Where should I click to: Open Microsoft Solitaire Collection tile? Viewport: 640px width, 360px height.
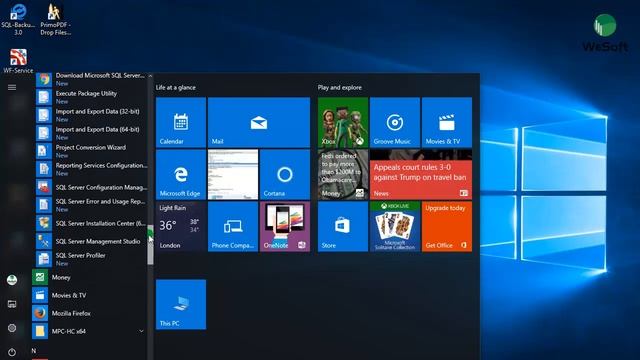(395, 227)
